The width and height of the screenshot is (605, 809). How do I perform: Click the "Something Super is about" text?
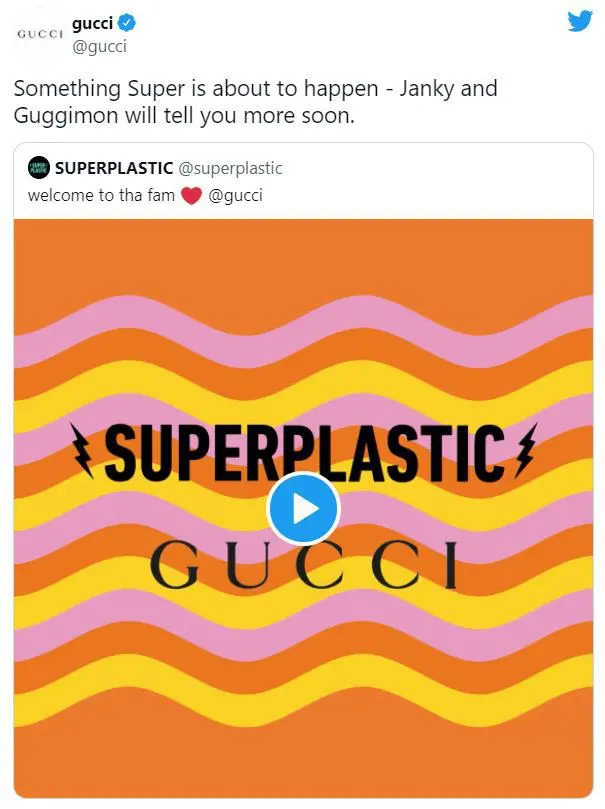coord(128,88)
